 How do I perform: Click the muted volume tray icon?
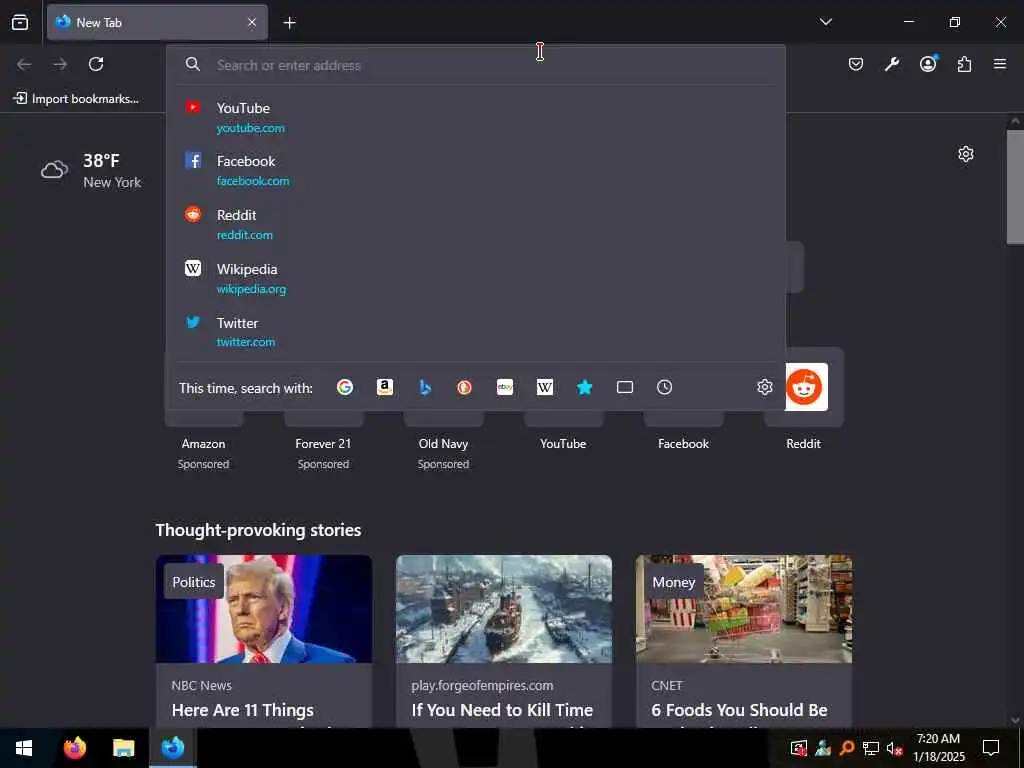[x=894, y=748]
